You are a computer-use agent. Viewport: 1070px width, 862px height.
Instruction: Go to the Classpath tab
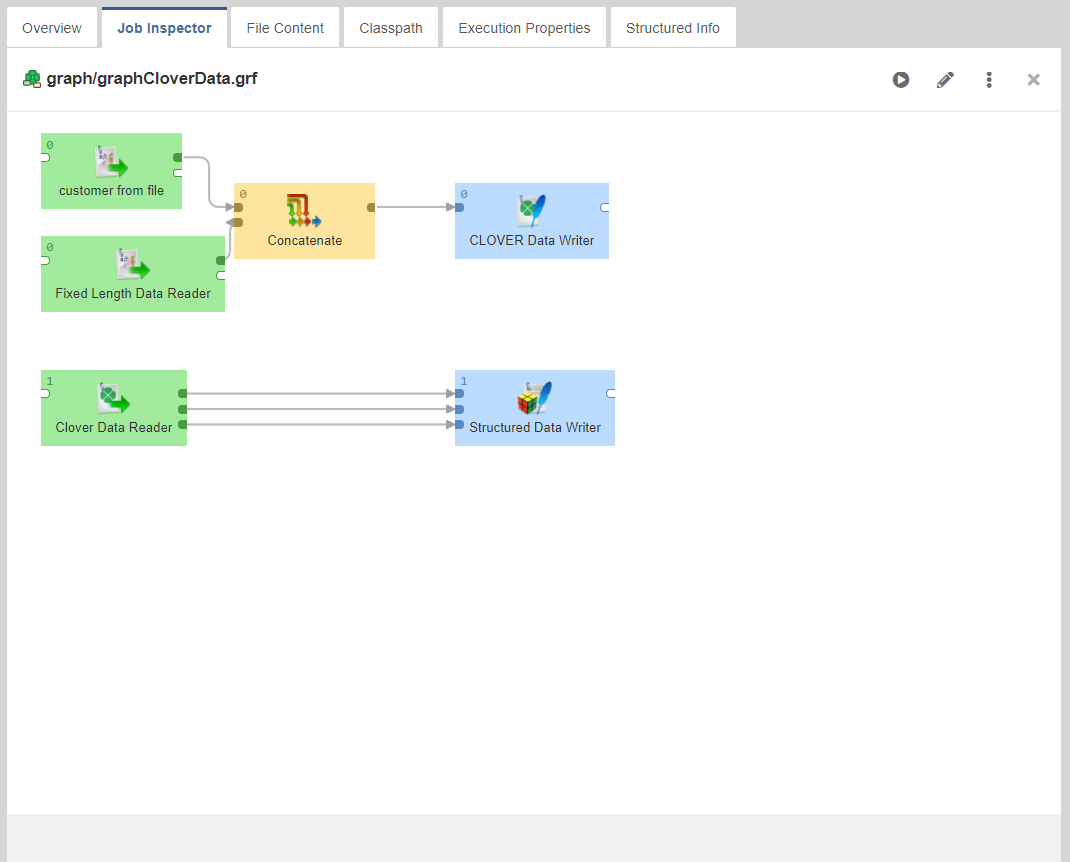pos(391,28)
